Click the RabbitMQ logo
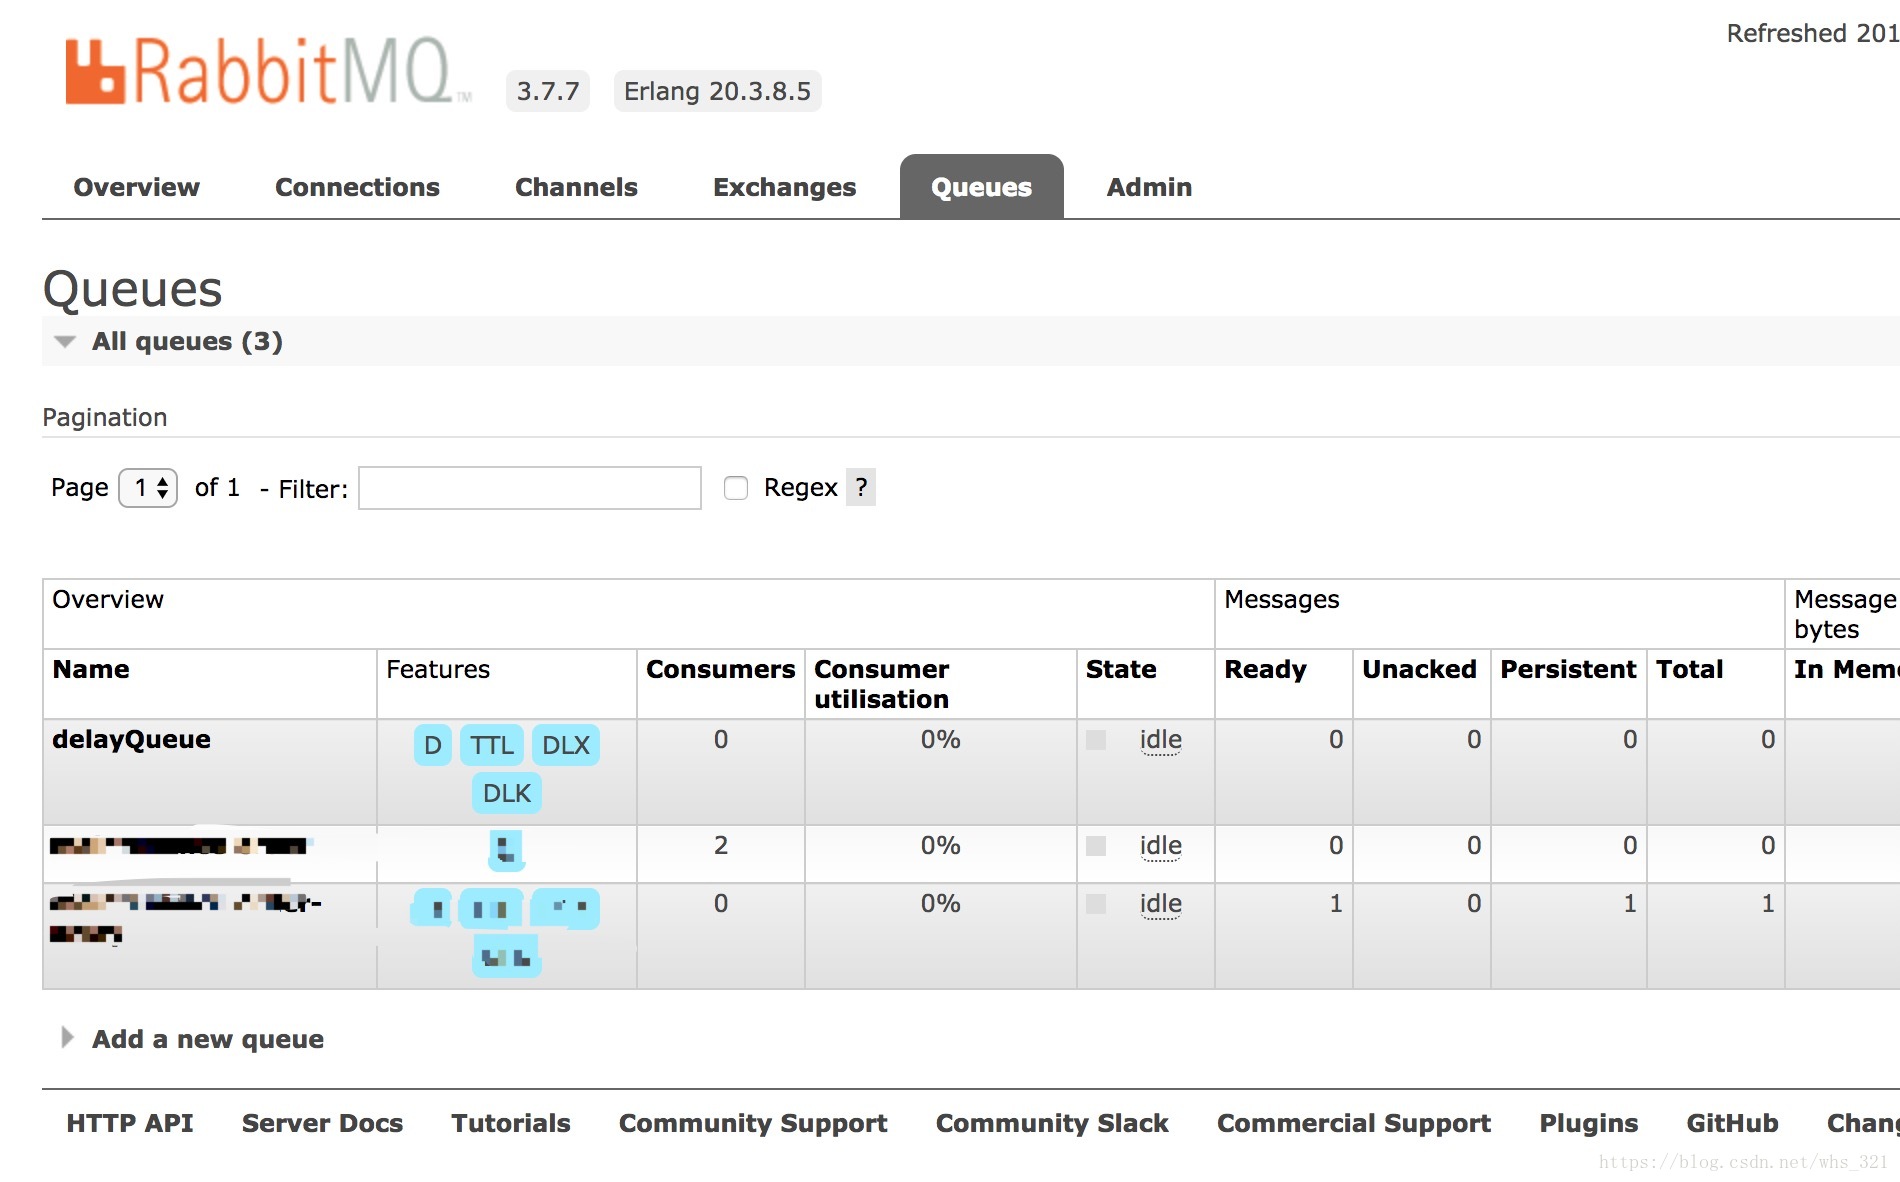The width and height of the screenshot is (1900, 1182). (268, 72)
